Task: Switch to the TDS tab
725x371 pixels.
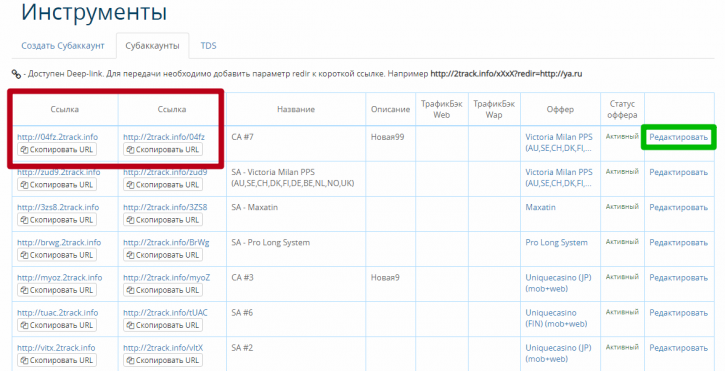Action: click(208, 46)
